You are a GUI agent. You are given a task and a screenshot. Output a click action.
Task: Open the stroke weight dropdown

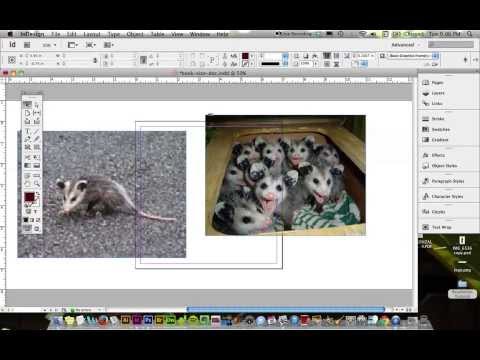[285, 56]
